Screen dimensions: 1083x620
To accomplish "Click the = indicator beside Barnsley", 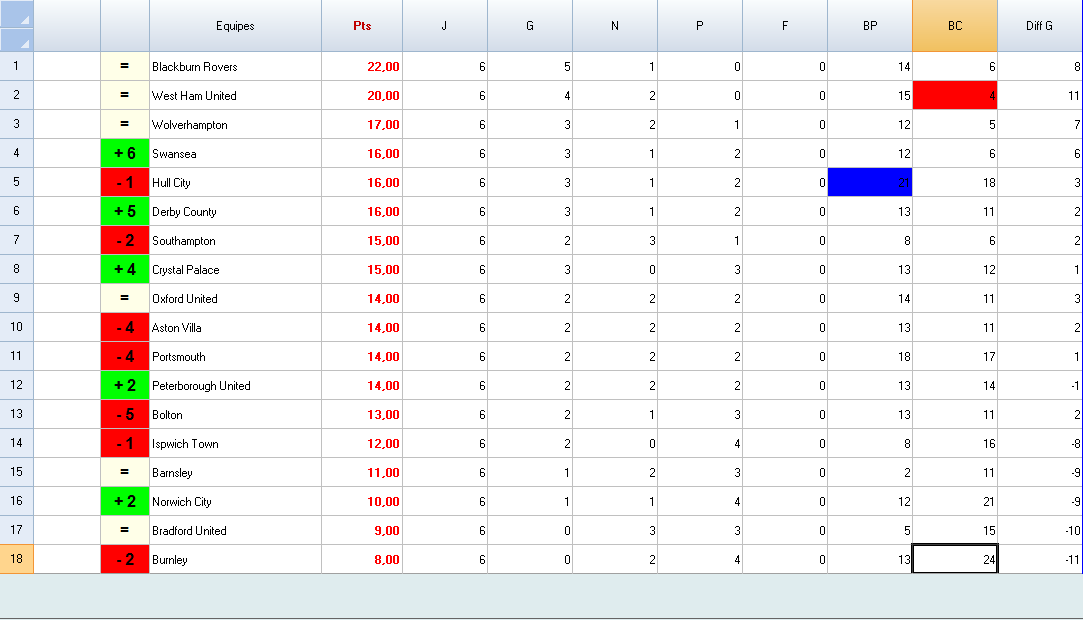I will click(125, 472).
